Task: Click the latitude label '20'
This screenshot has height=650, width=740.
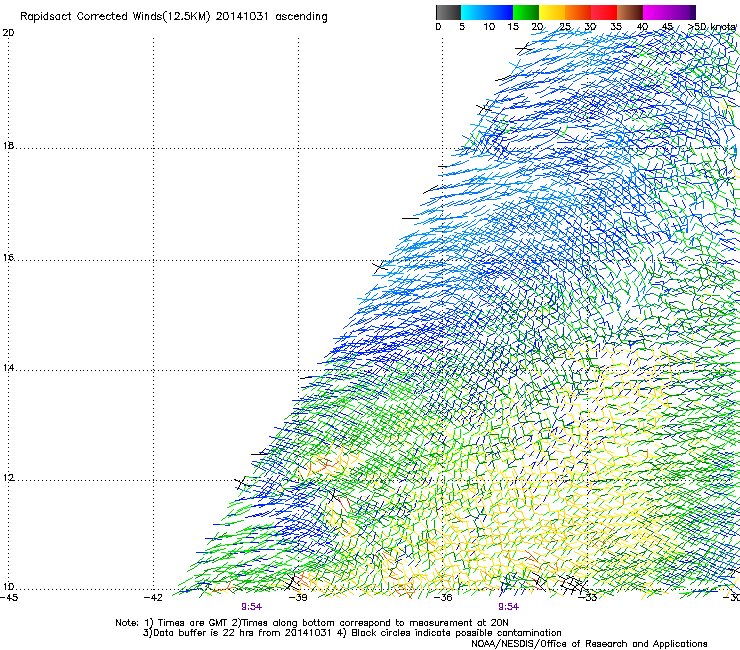Action: (x=8, y=33)
